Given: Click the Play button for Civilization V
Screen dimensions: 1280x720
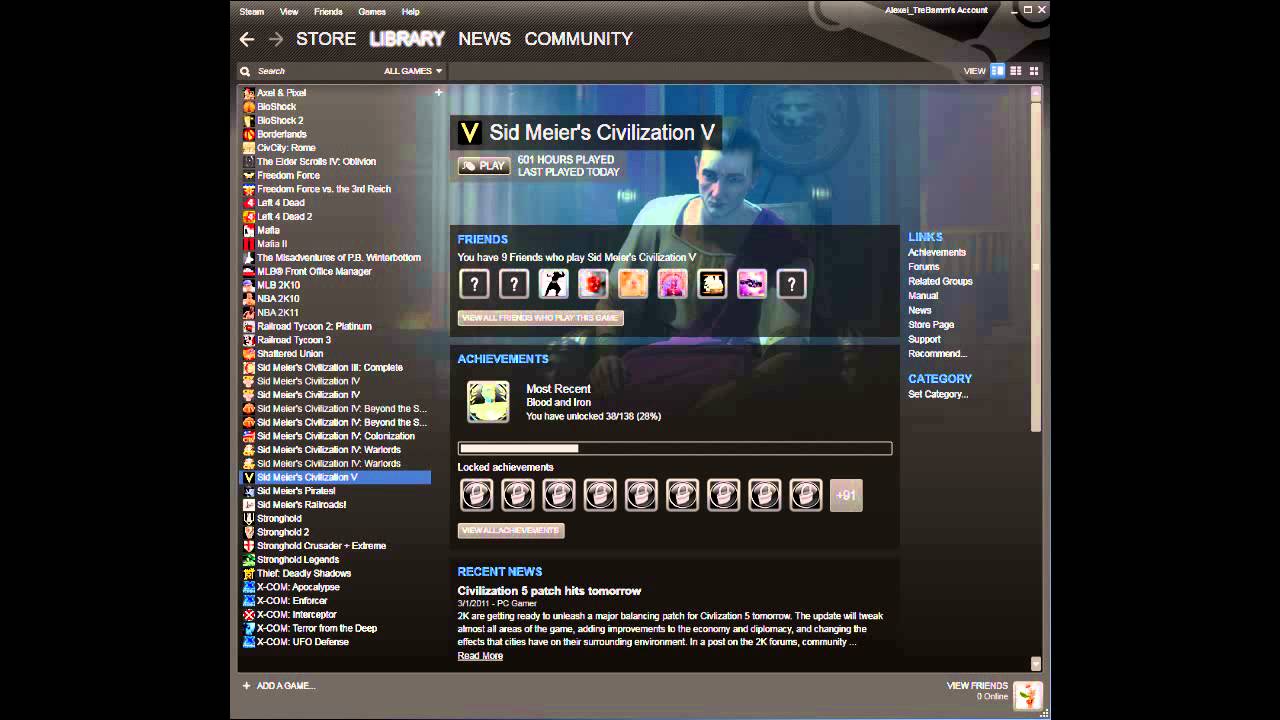Looking at the screenshot, I should (x=484, y=166).
